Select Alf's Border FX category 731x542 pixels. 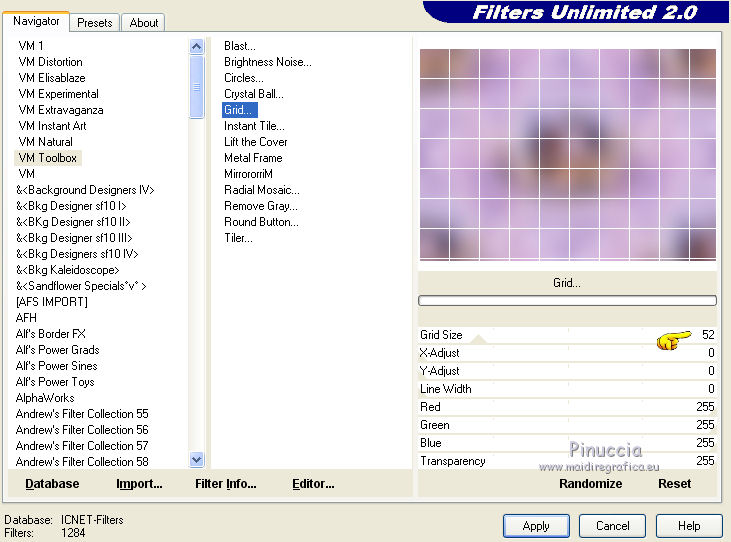tap(50, 334)
